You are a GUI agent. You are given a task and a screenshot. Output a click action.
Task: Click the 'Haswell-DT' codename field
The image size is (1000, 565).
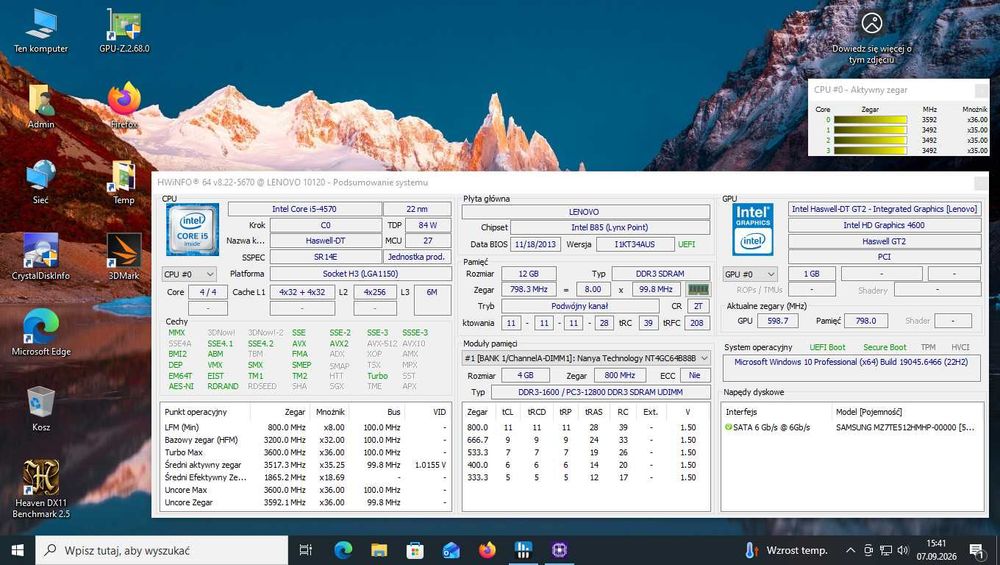pyautogui.click(x=325, y=241)
